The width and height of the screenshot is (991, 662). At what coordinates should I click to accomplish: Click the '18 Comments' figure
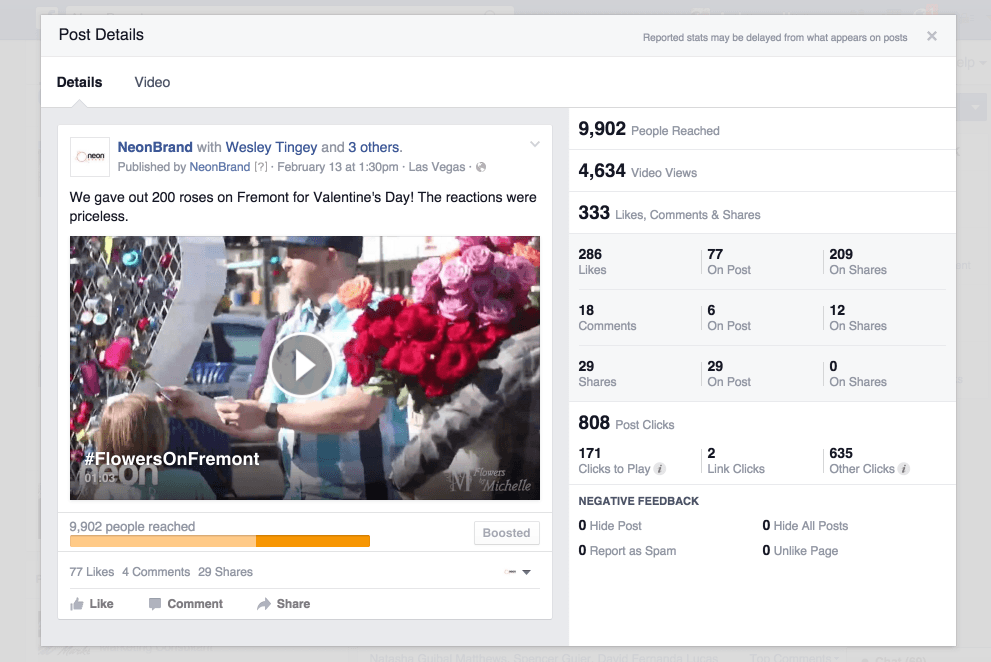607,318
